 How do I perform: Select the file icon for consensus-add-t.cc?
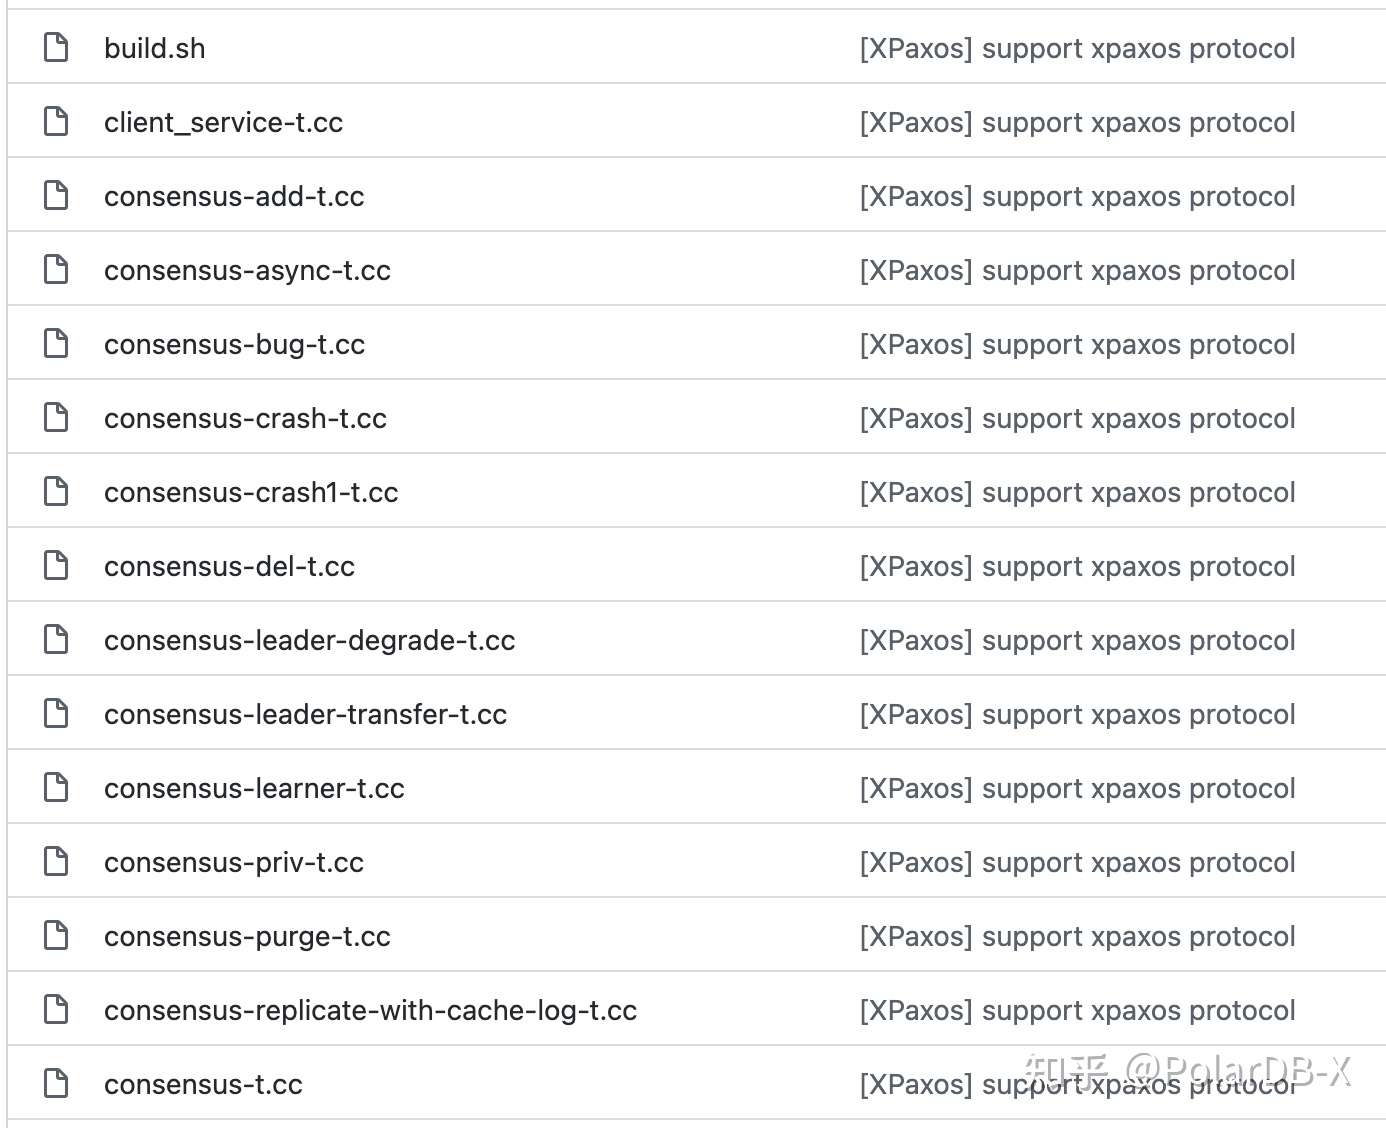coord(57,195)
